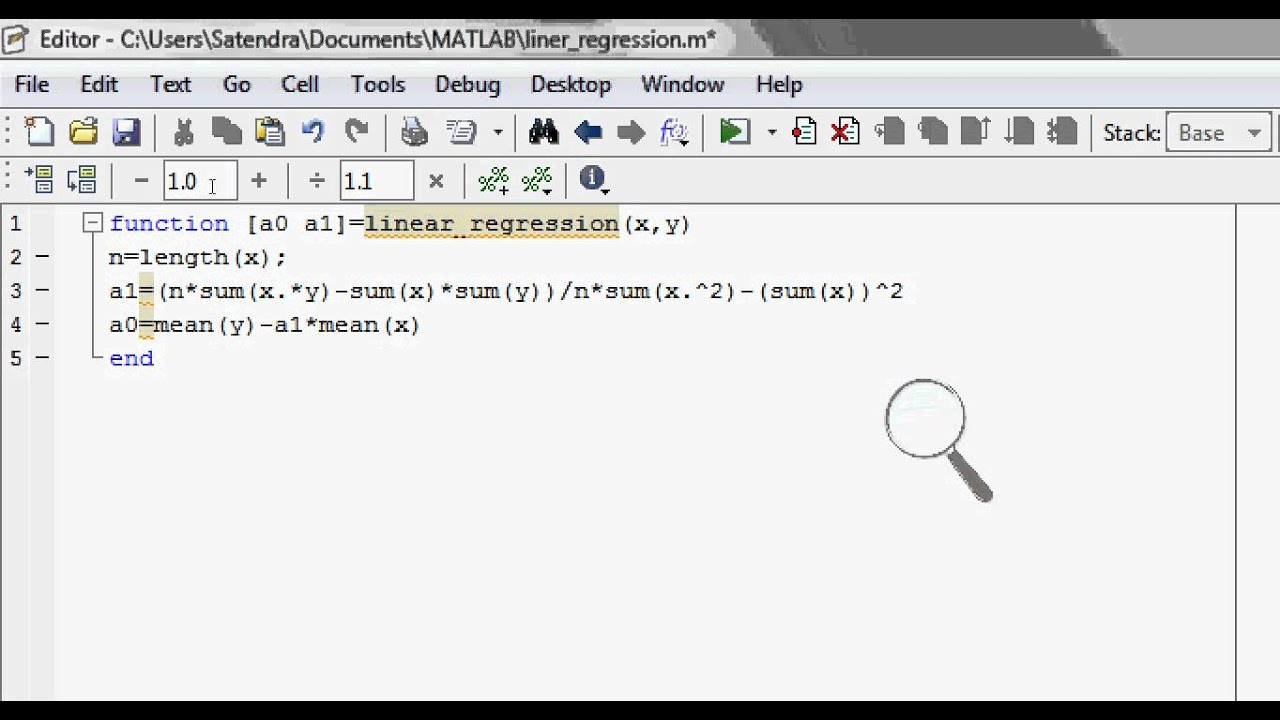Click the underlined linear_regression function name
This screenshot has width=1280, height=720.
pyautogui.click(x=491, y=224)
